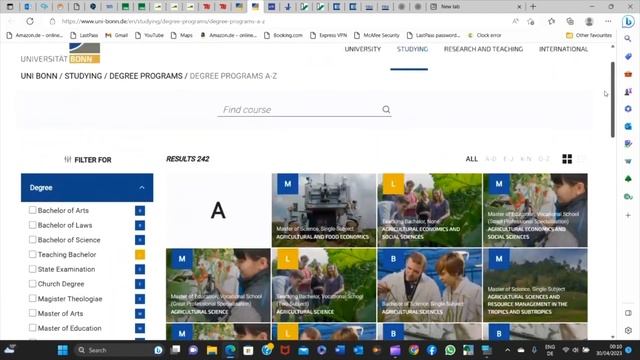The width and height of the screenshot is (640, 360).
Task: Open Agricultural Sciences bachelor card
Action: 429,285
